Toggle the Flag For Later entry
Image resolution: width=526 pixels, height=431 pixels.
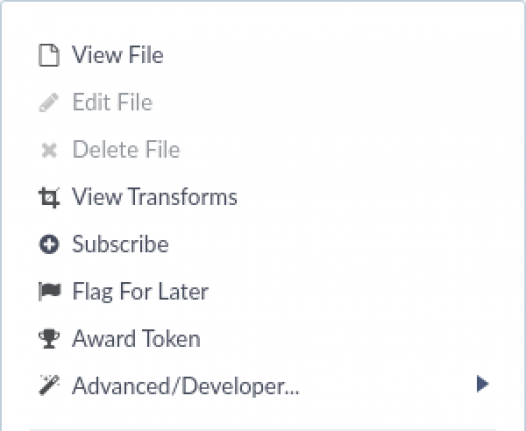(x=263, y=291)
